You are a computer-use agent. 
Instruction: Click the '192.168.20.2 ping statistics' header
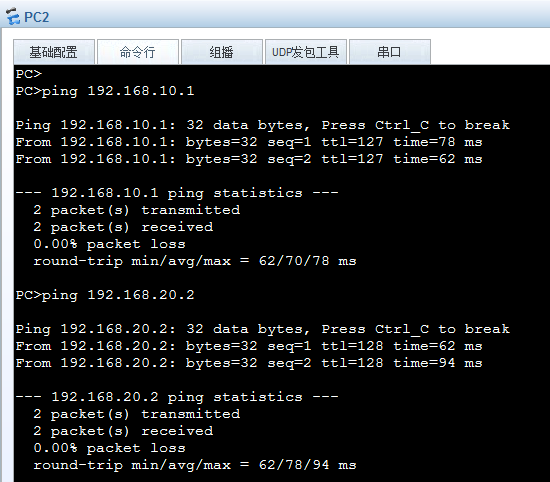tap(177, 397)
